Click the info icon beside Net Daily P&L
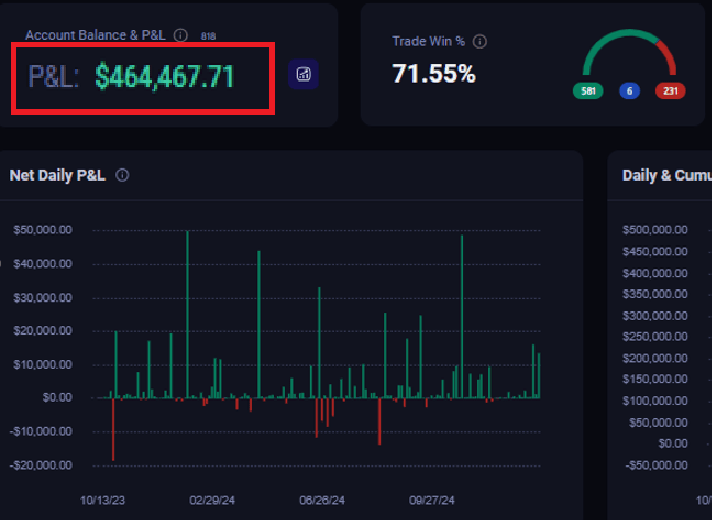The width and height of the screenshot is (712, 520). (x=123, y=175)
